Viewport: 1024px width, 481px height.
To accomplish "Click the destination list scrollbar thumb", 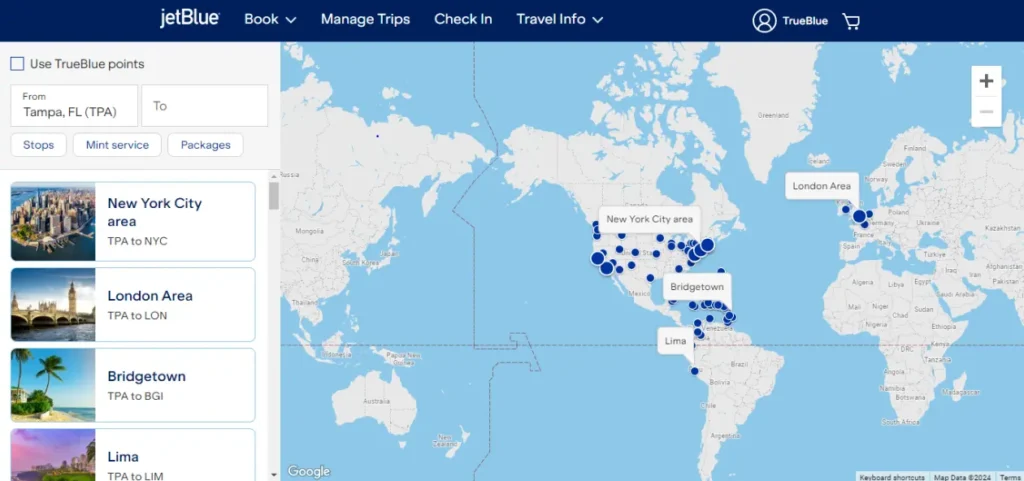I will (274, 196).
